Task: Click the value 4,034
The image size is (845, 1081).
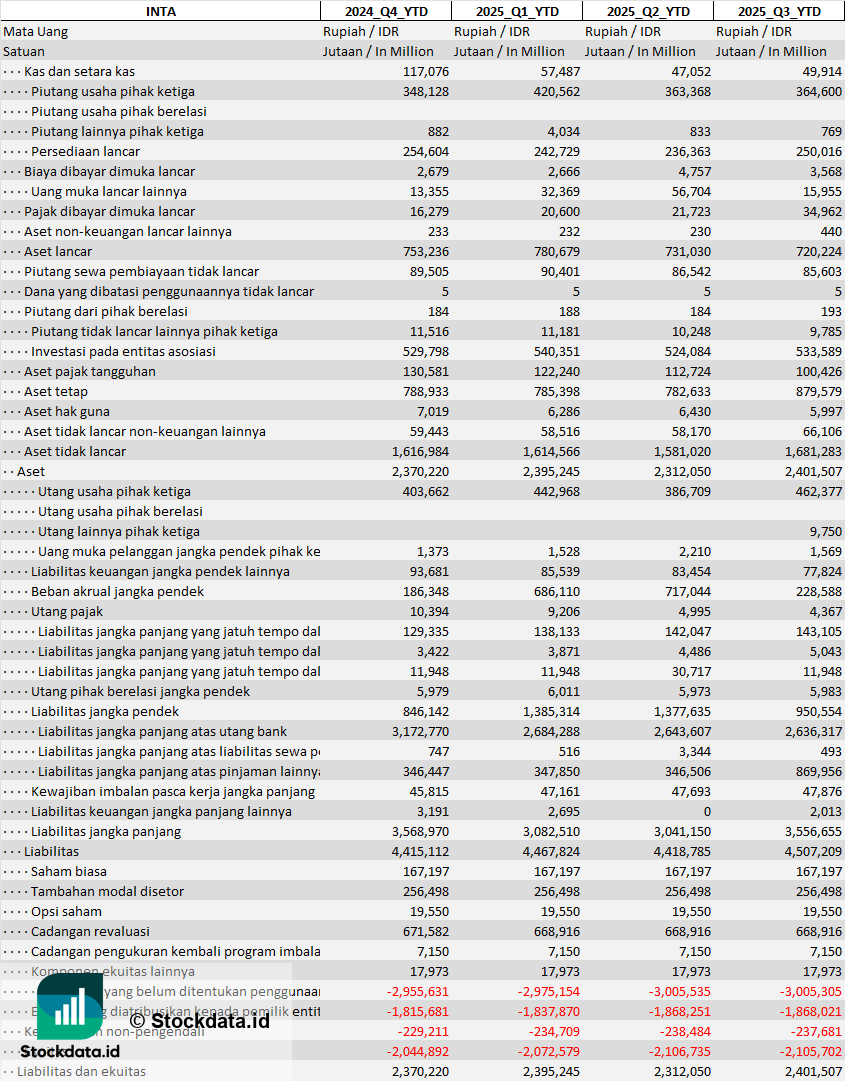Action: [x=564, y=132]
